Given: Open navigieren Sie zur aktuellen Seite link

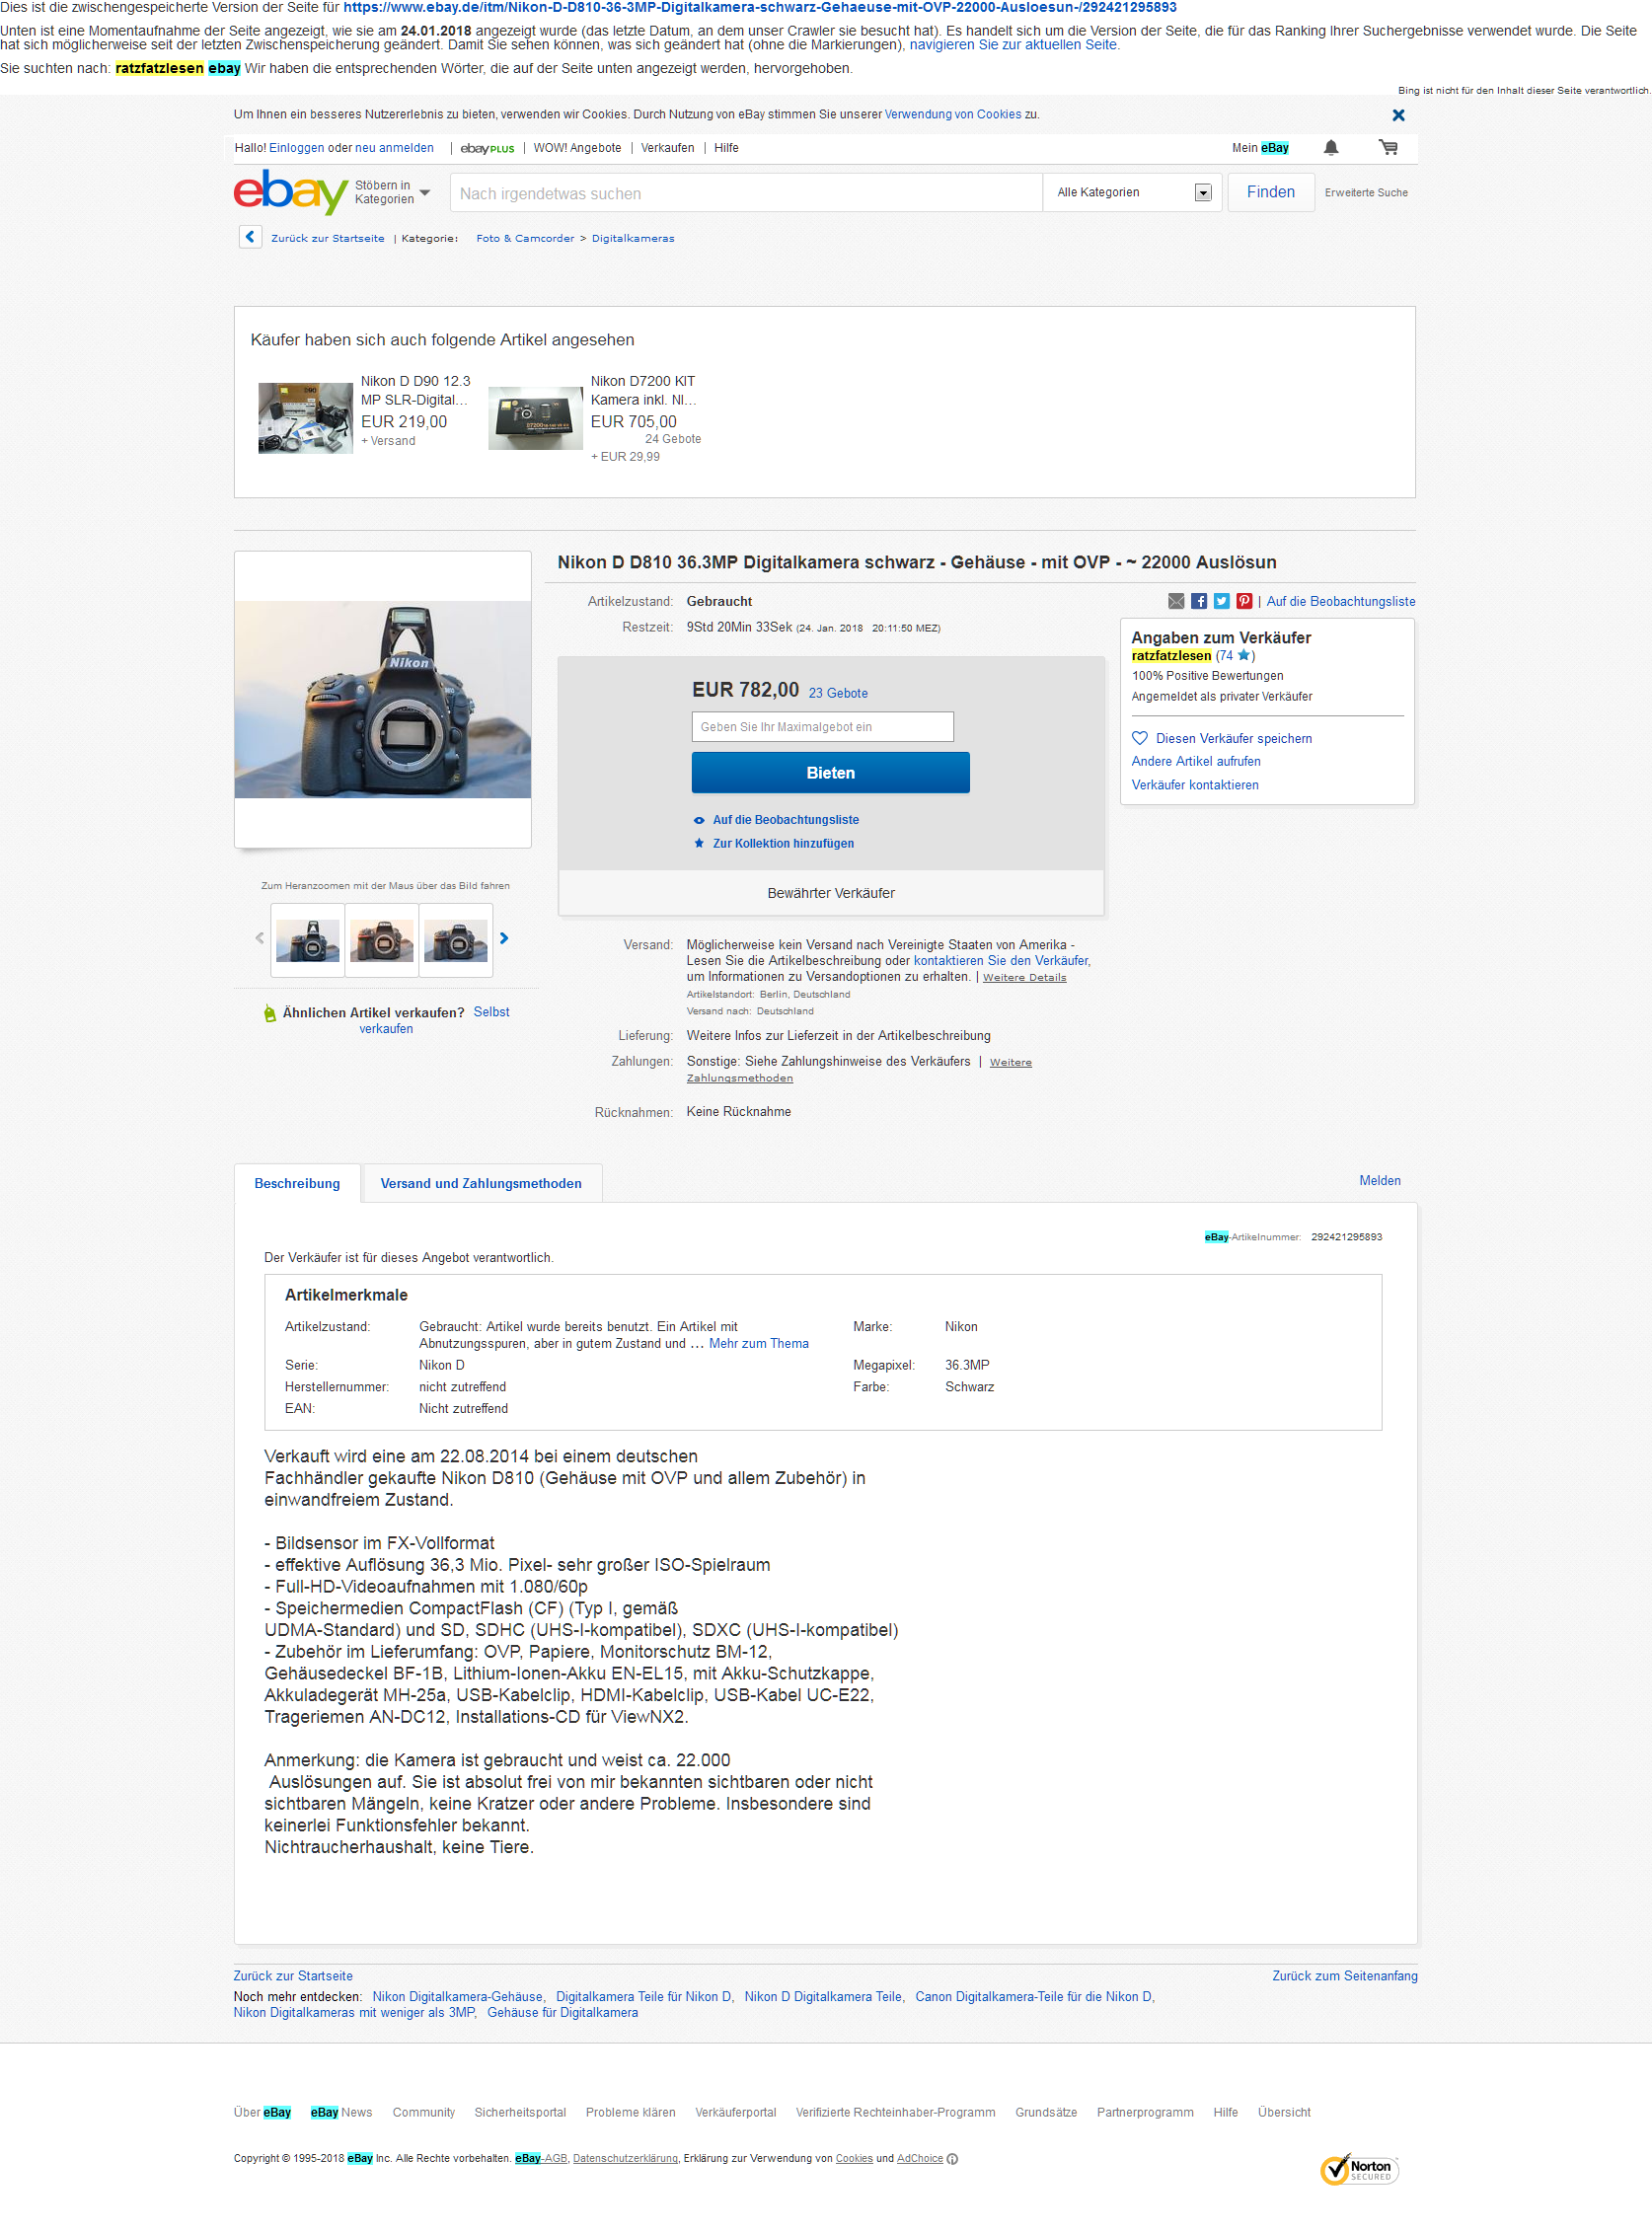Looking at the screenshot, I should [1014, 45].
